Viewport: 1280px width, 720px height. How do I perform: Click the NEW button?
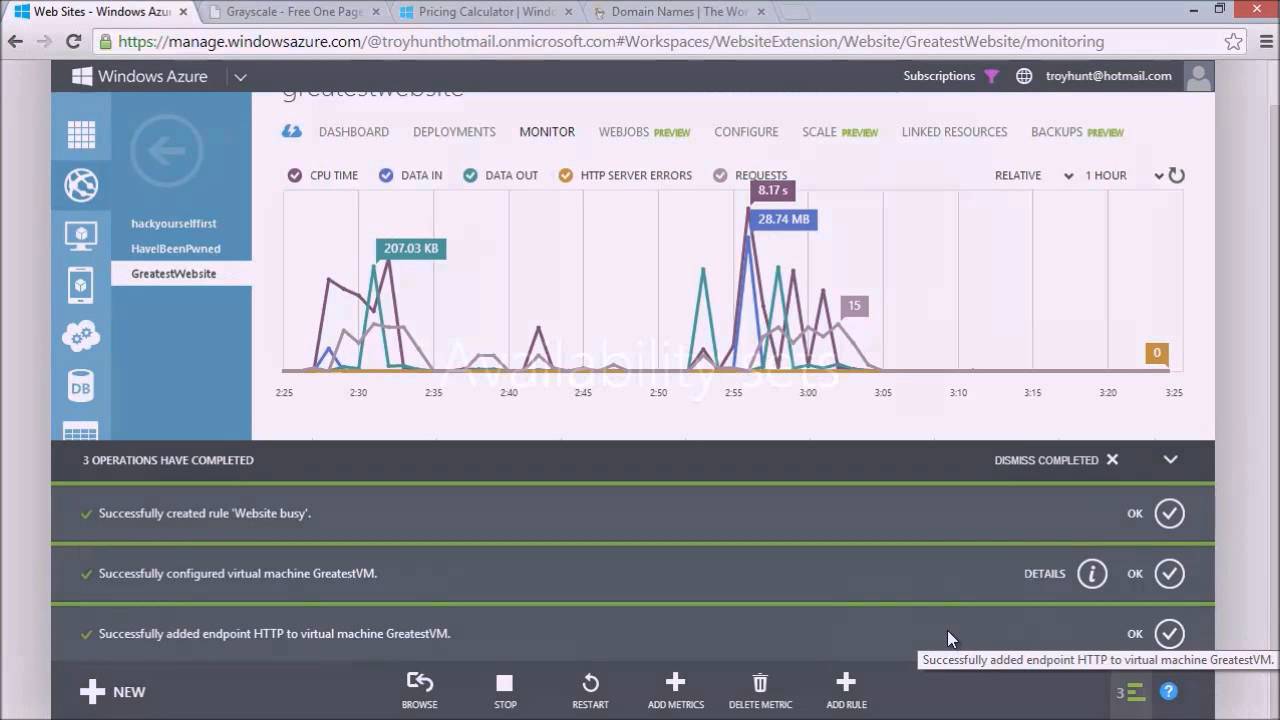click(x=113, y=692)
